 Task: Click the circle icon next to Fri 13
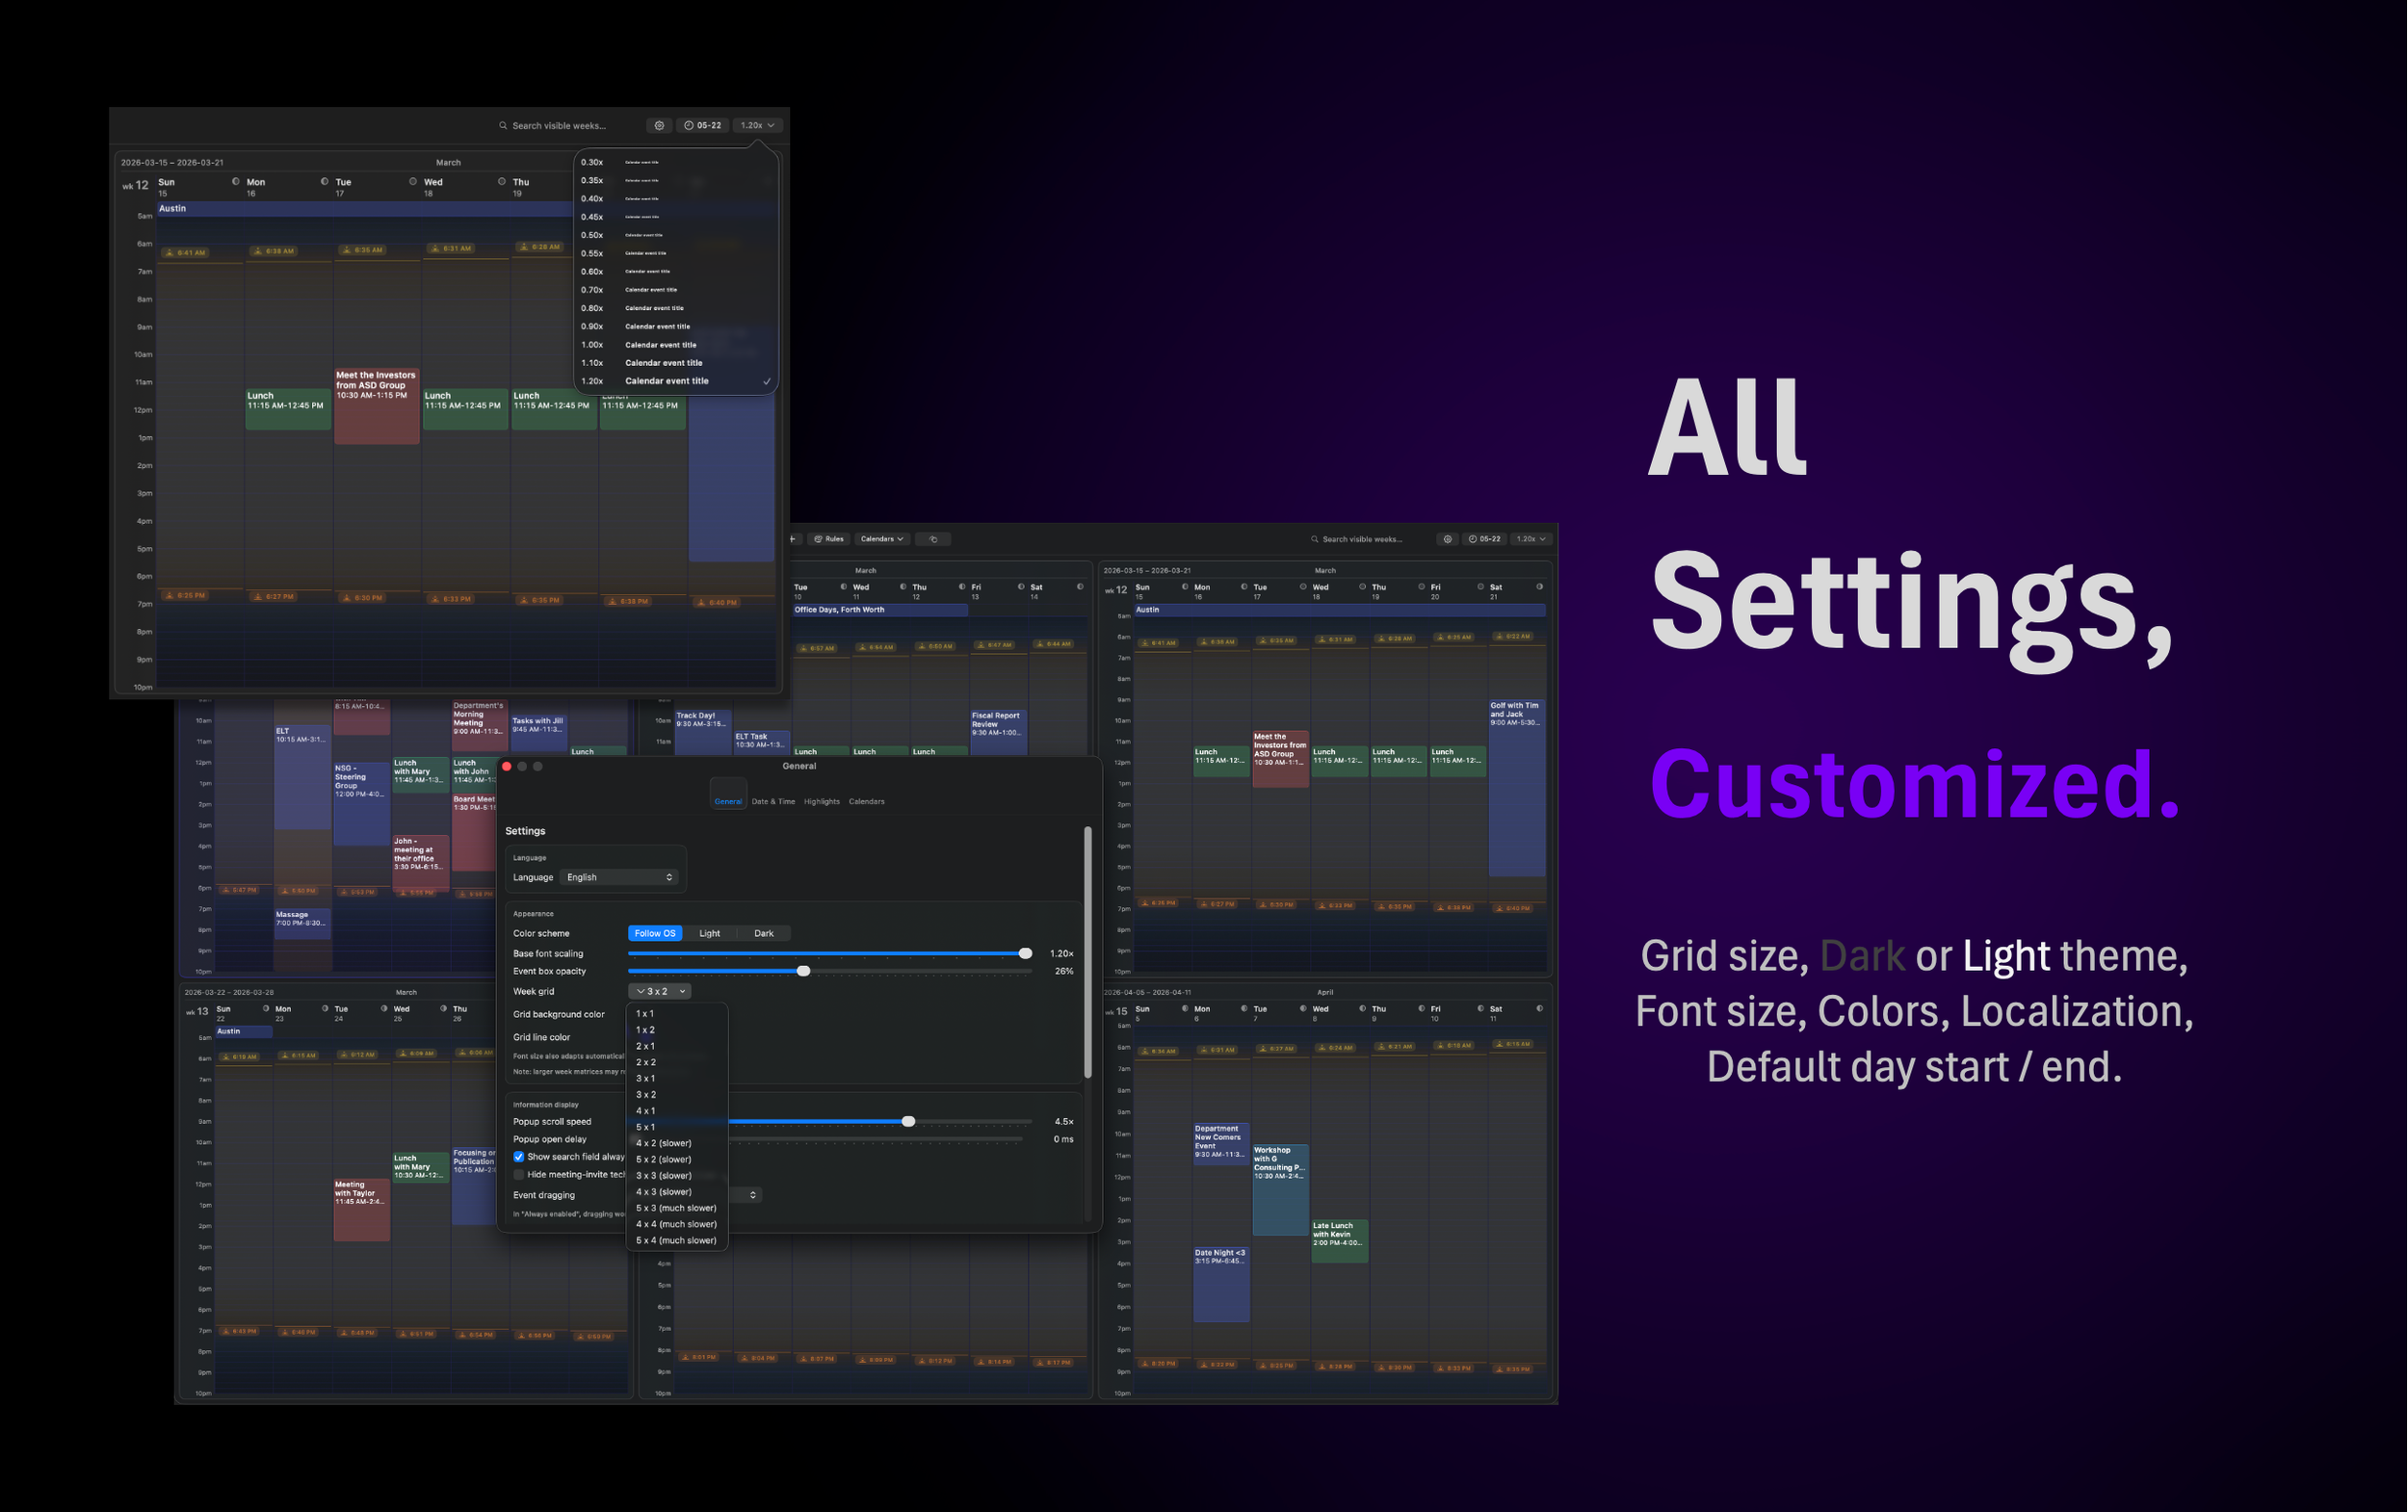[1021, 587]
